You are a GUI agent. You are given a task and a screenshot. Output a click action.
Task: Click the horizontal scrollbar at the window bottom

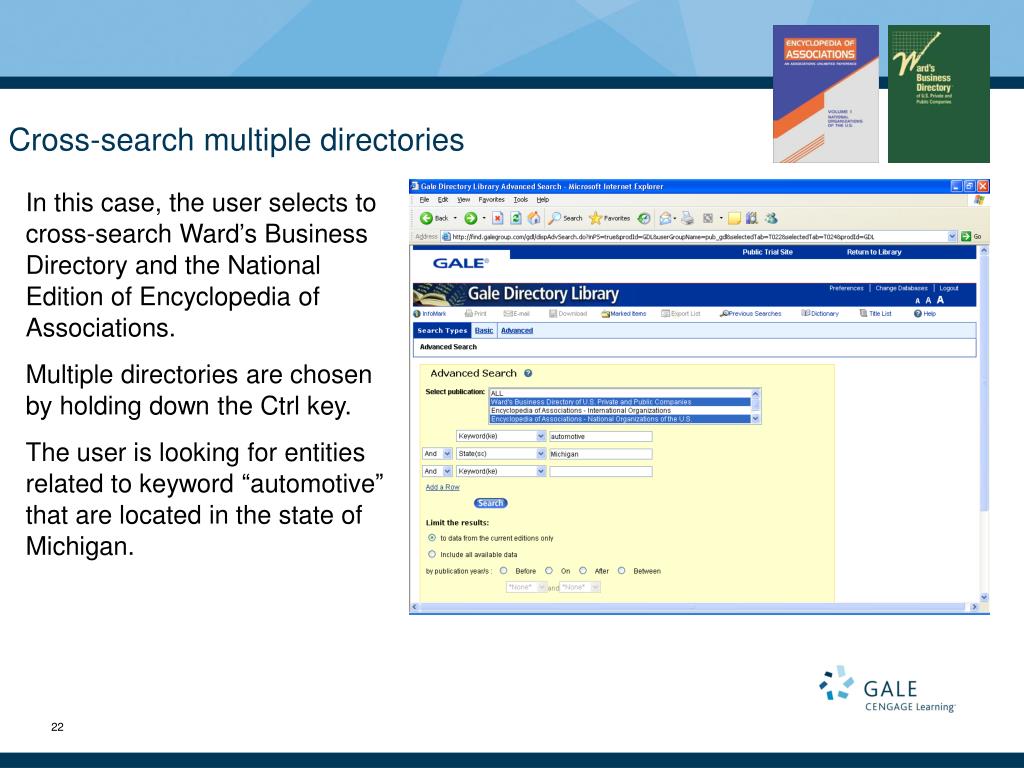[694, 607]
